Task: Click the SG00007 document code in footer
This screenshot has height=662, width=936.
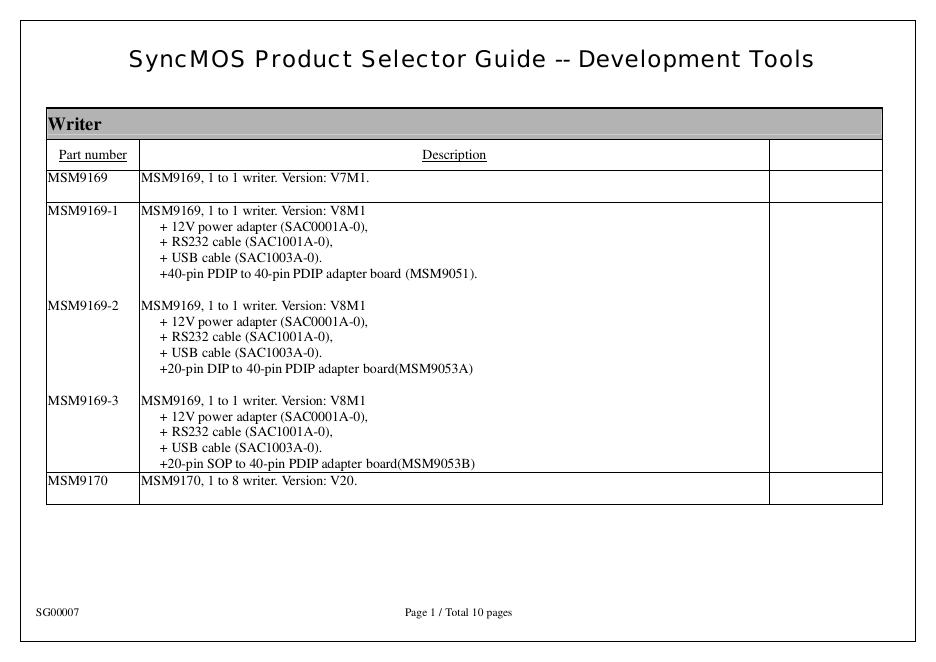Action: [58, 612]
